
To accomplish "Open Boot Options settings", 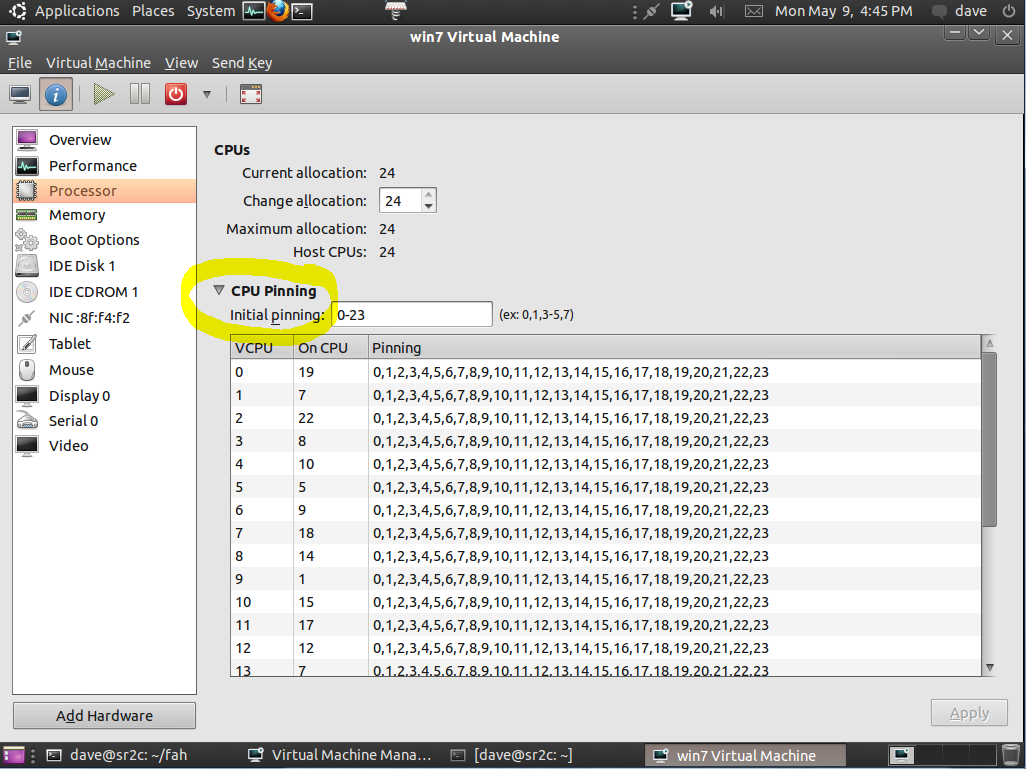I will 104,240.
